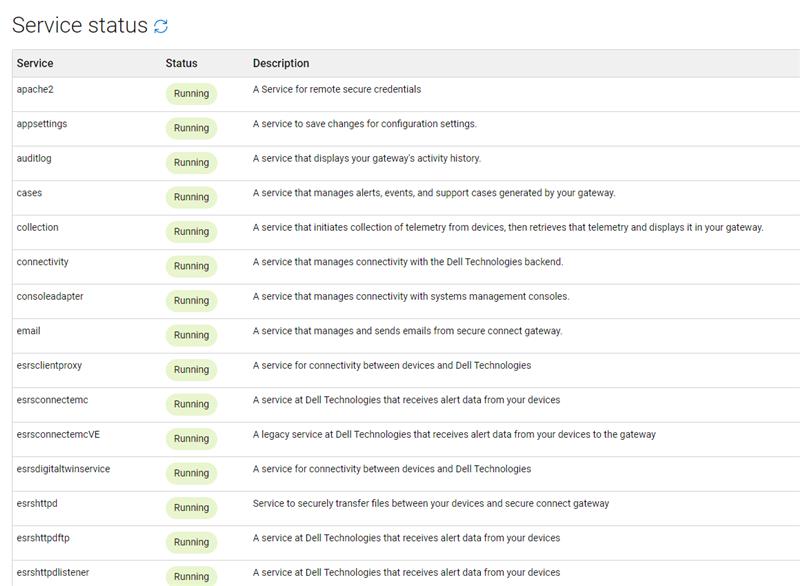800x586 pixels.
Task: Click the Running badge for esrshttpdftp
Action: coord(191,542)
